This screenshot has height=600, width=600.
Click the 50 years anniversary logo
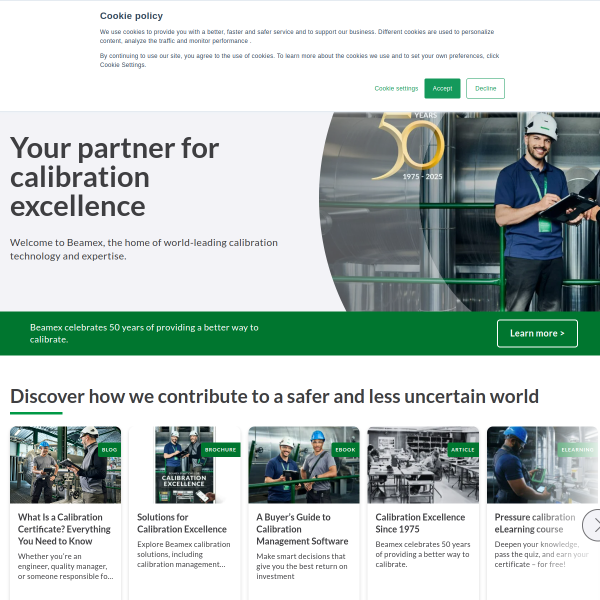410,146
